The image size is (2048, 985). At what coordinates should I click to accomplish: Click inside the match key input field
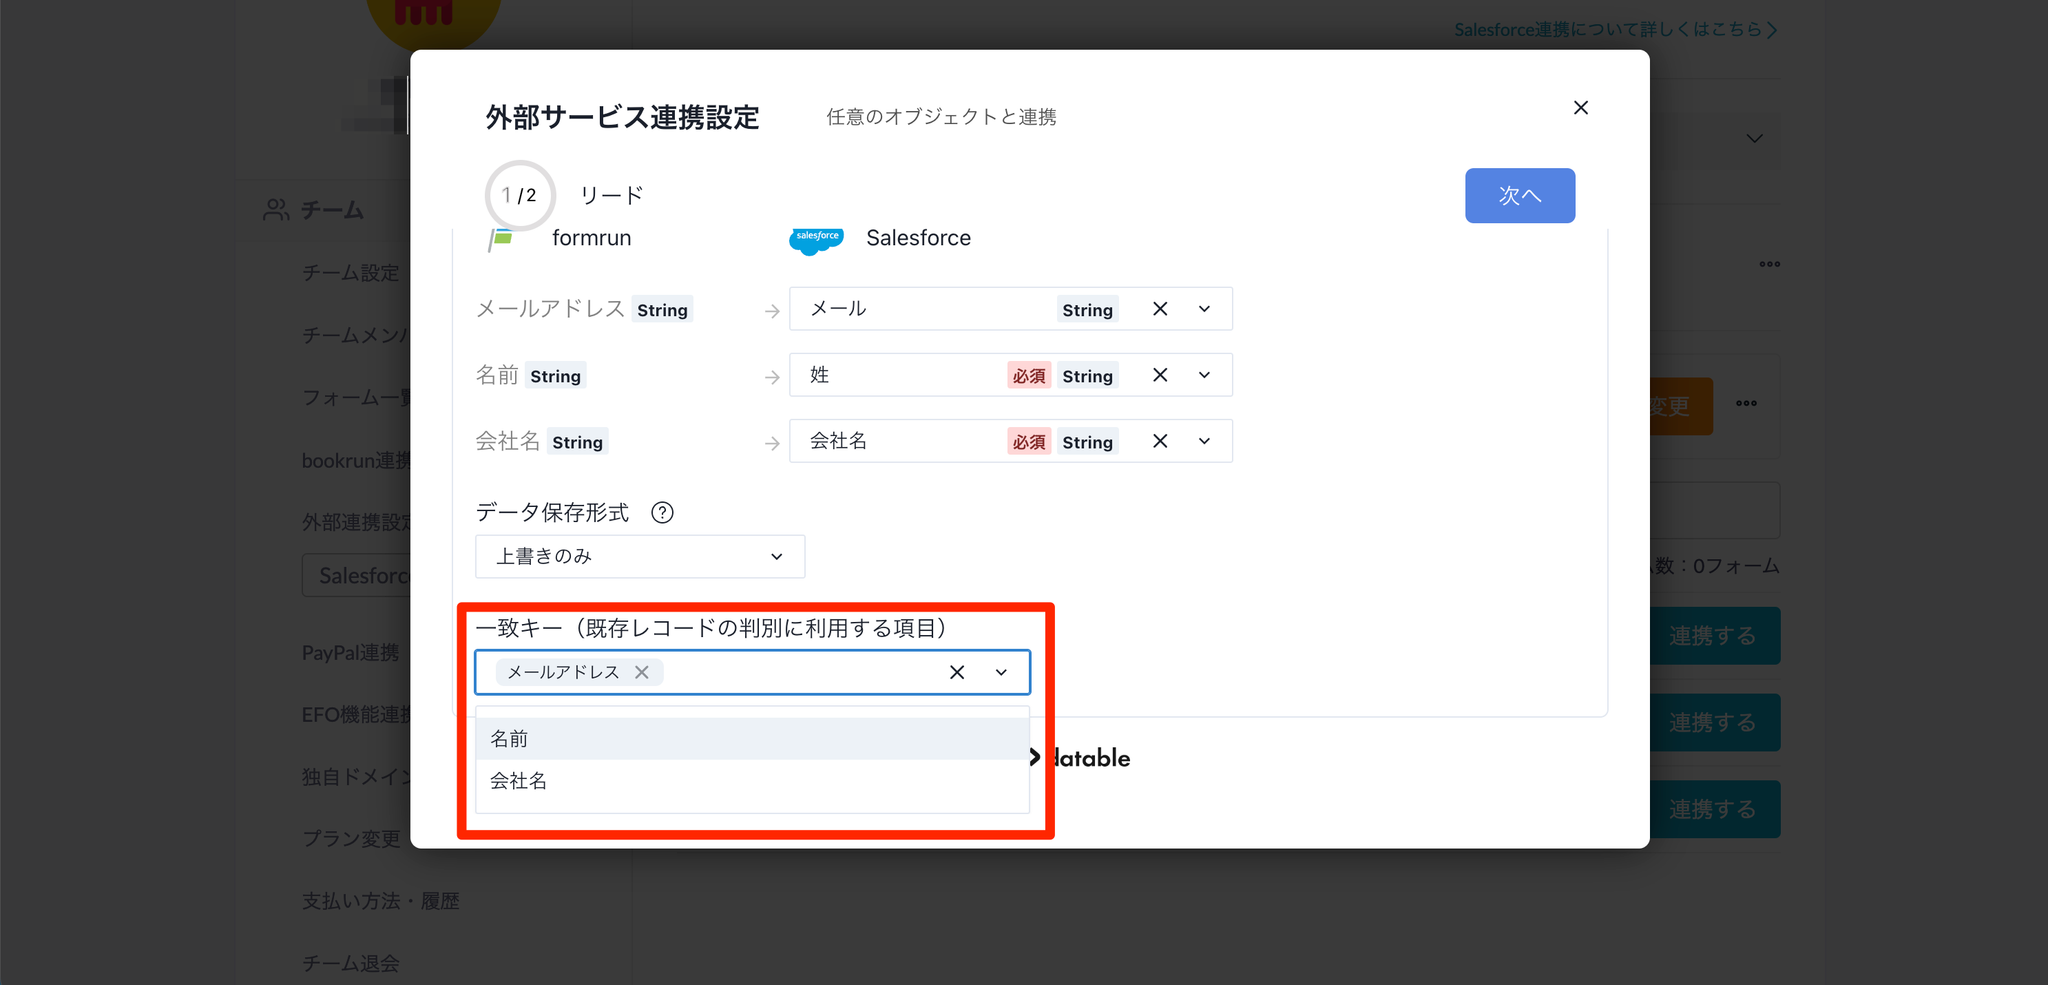[x=800, y=673]
